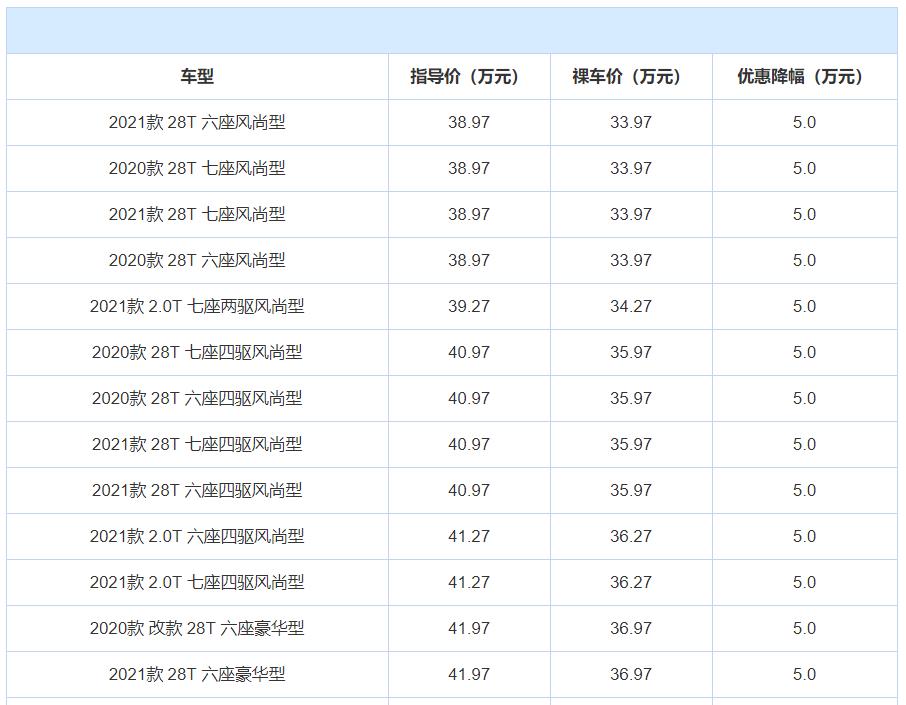Click discount 5.0 for 2021款 2.0T 七座四驱风尚型
Image resolution: width=906 pixels, height=705 pixels.
[x=804, y=582]
